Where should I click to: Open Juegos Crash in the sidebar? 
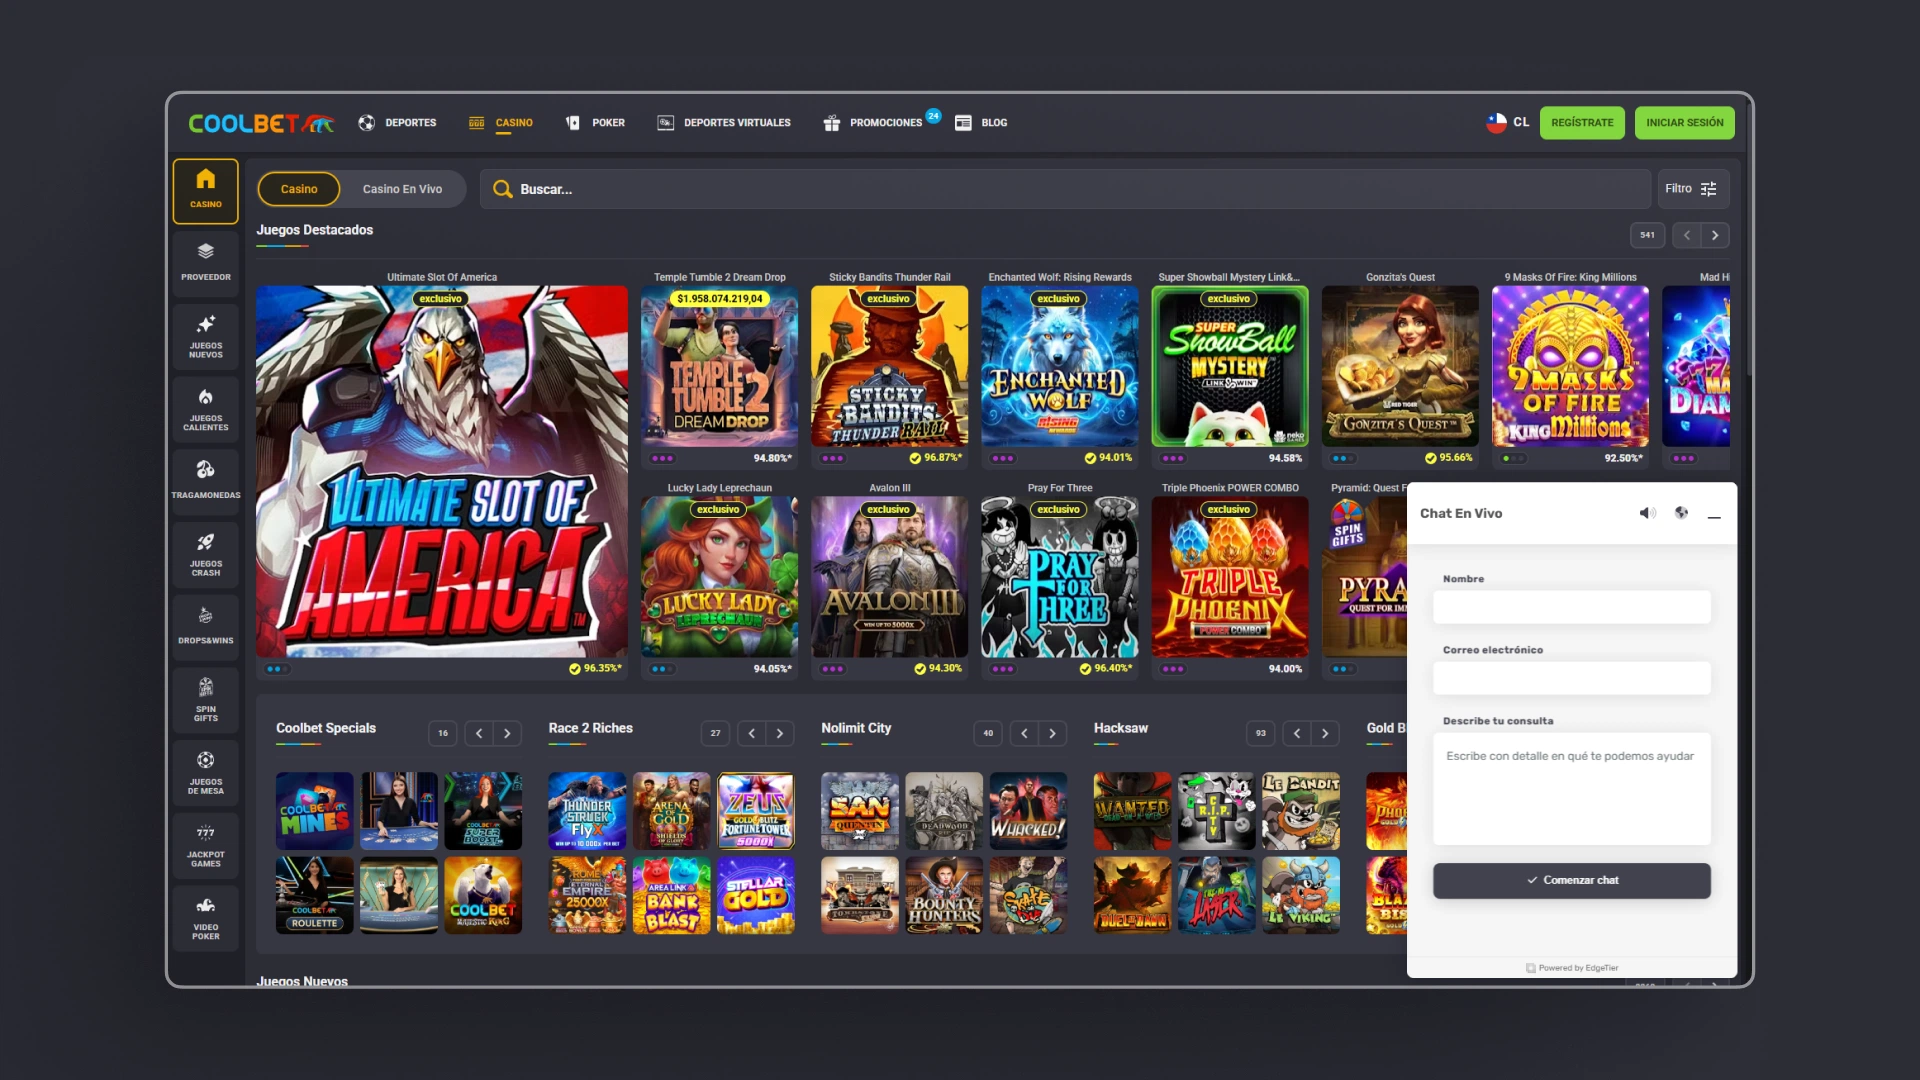206,554
